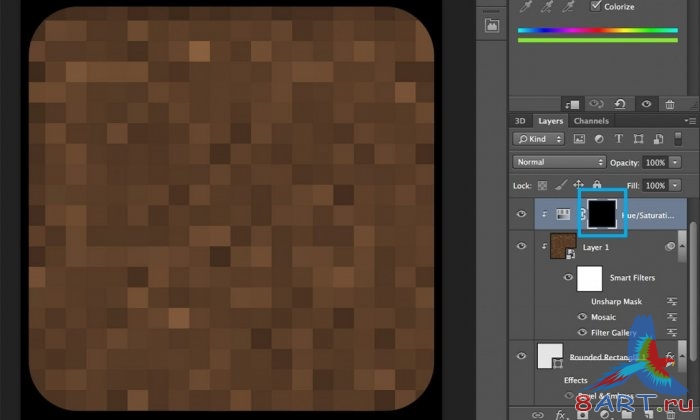This screenshot has height=420, width=700.
Task: Filter for pixel layers icon
Action: click(579, 139)
